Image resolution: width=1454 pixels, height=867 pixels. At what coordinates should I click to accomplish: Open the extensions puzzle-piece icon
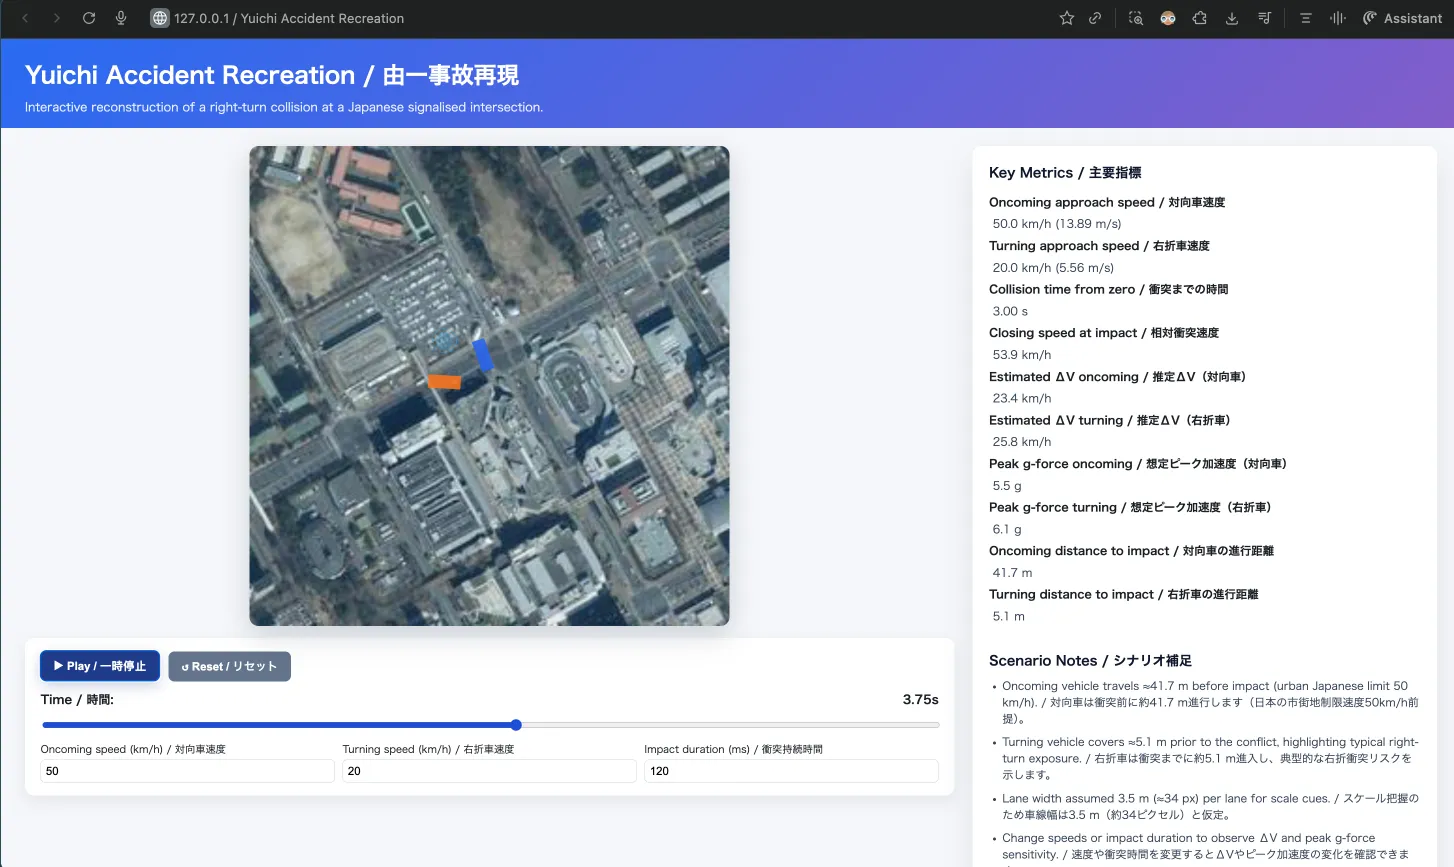point(1199,18)
